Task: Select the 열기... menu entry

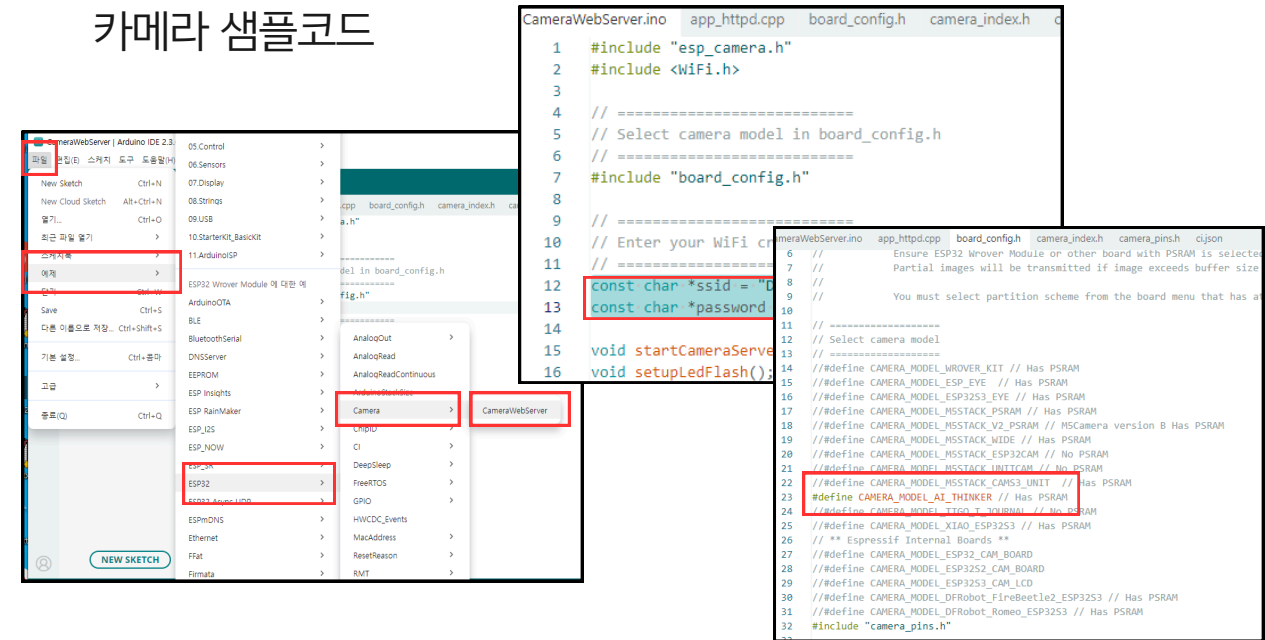Action: click(101, 220)
